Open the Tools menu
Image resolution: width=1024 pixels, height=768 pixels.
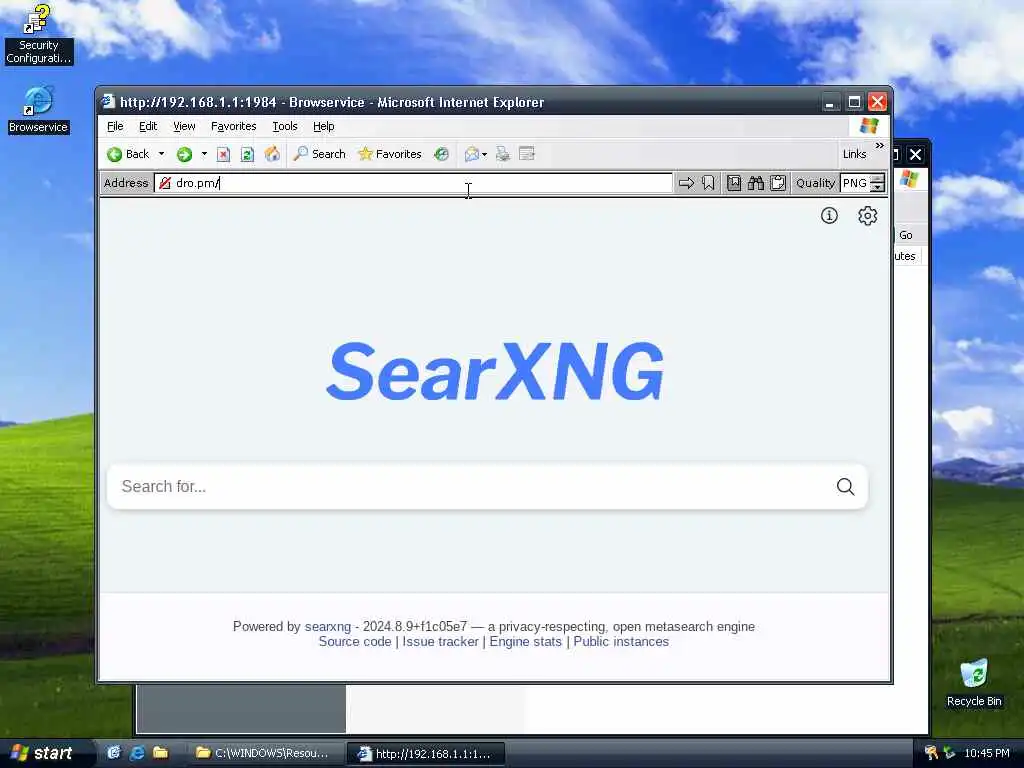tap(285, 126)
